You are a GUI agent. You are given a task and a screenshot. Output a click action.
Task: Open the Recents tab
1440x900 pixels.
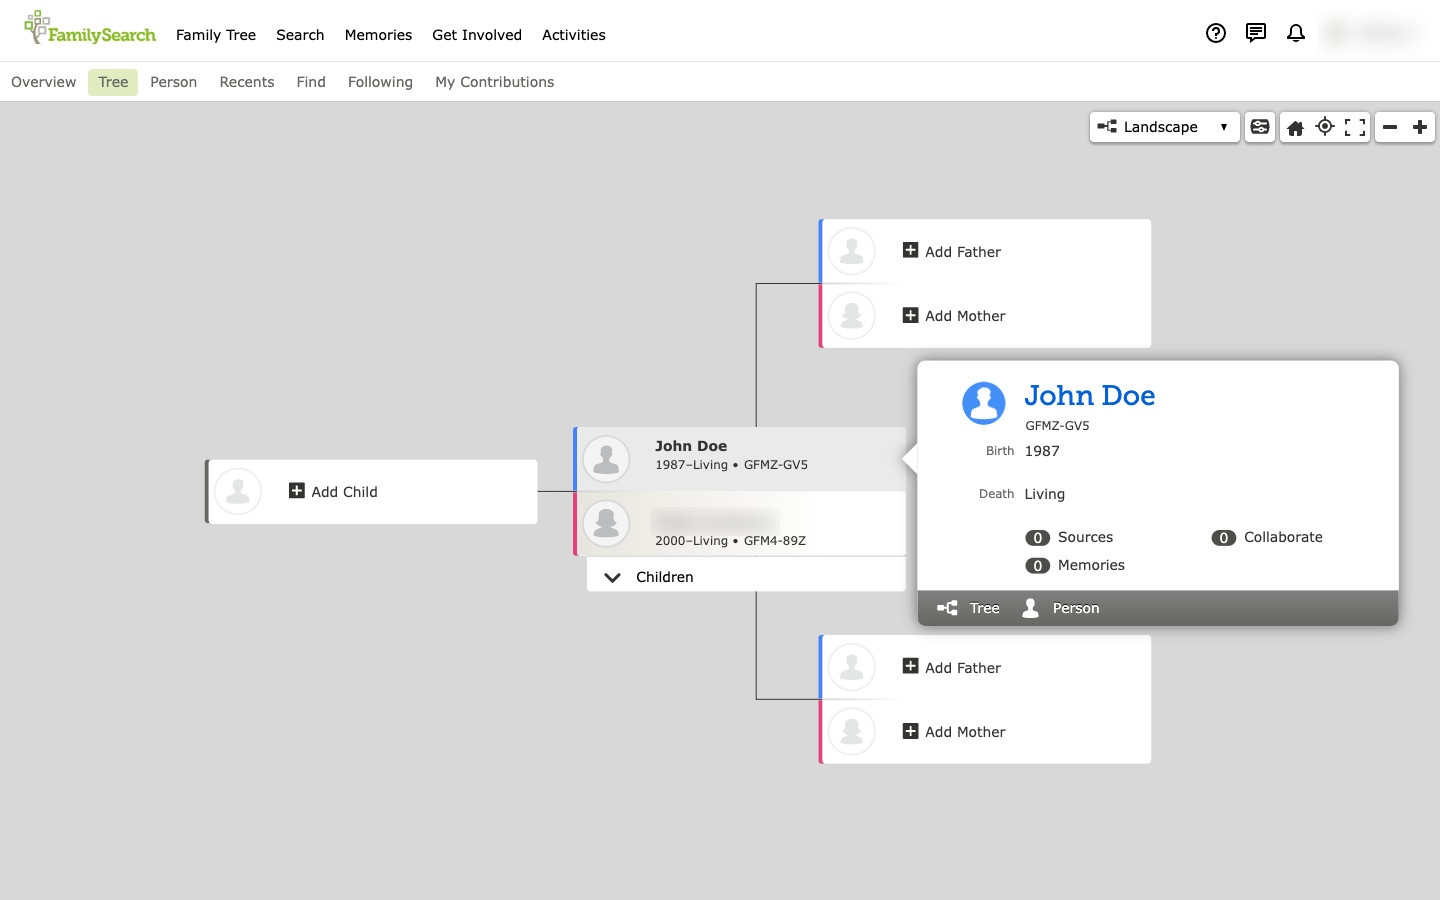click(x=247, y=82)
